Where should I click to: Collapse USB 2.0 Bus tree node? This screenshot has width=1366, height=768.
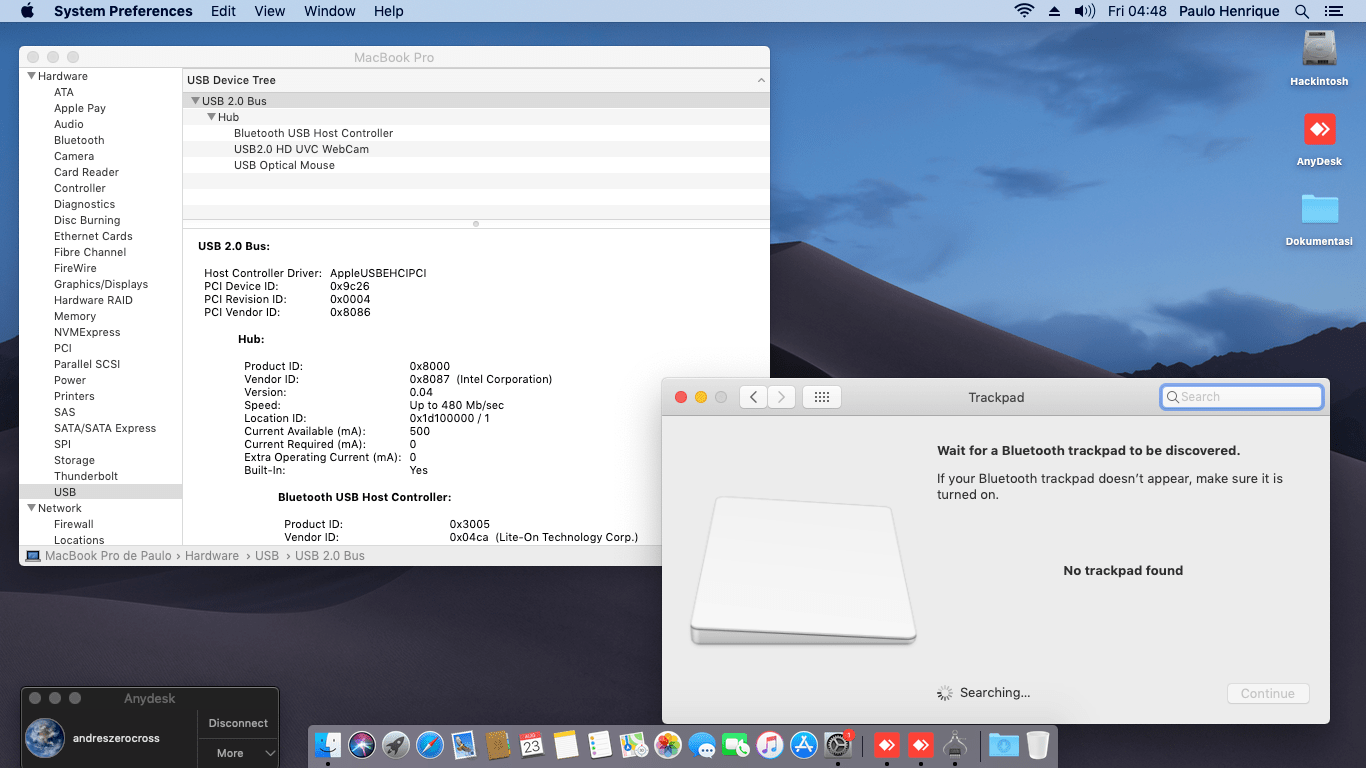[196, 101]
